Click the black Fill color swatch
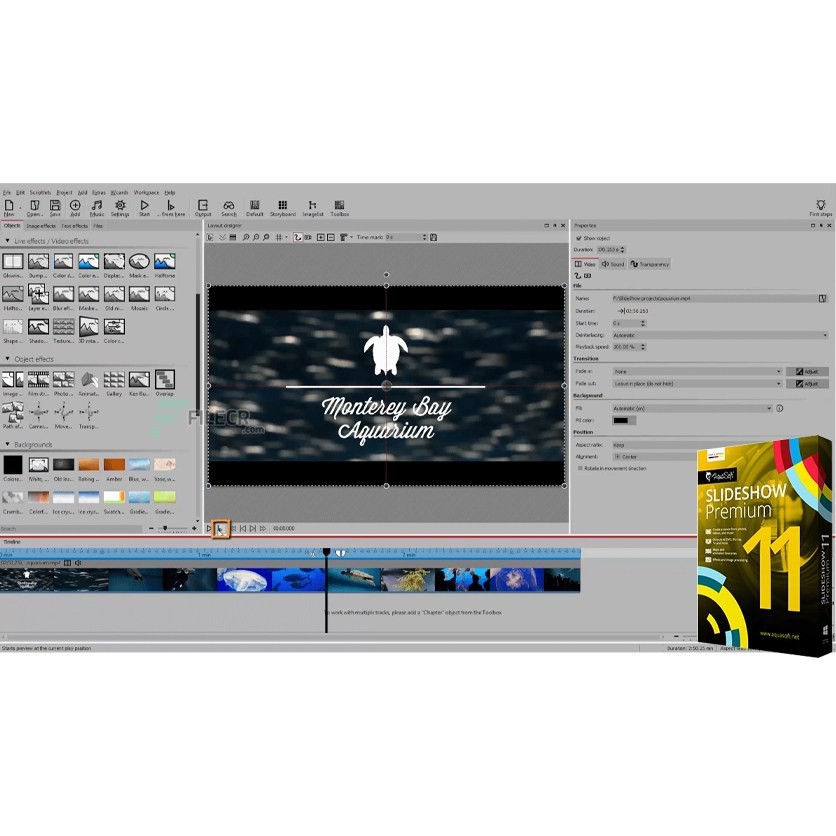The image size is (836, 836). (x=622, y=420)
